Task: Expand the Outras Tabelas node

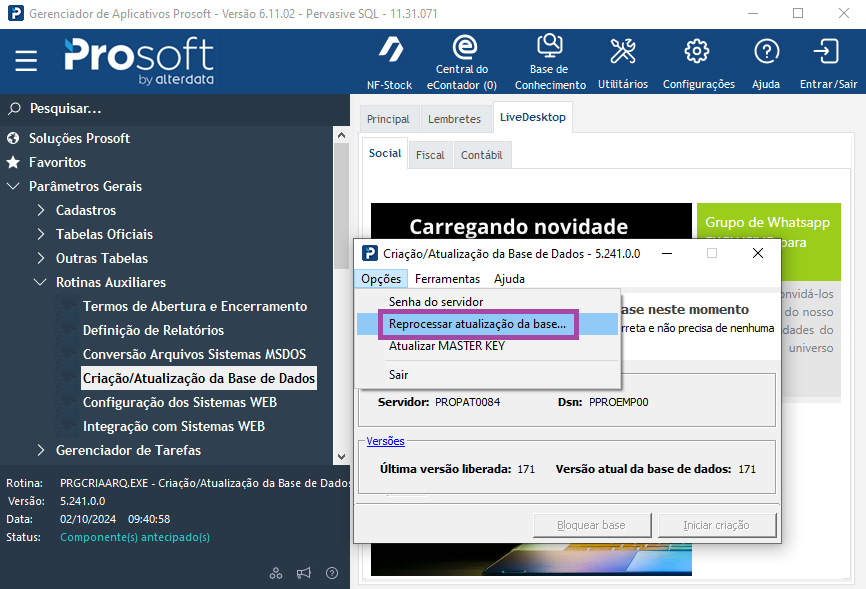Action: click(x=41, y=258)
